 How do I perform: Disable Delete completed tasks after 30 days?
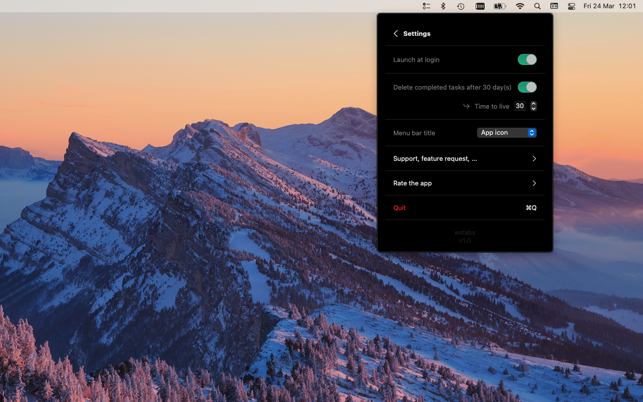tap(527, 87)
